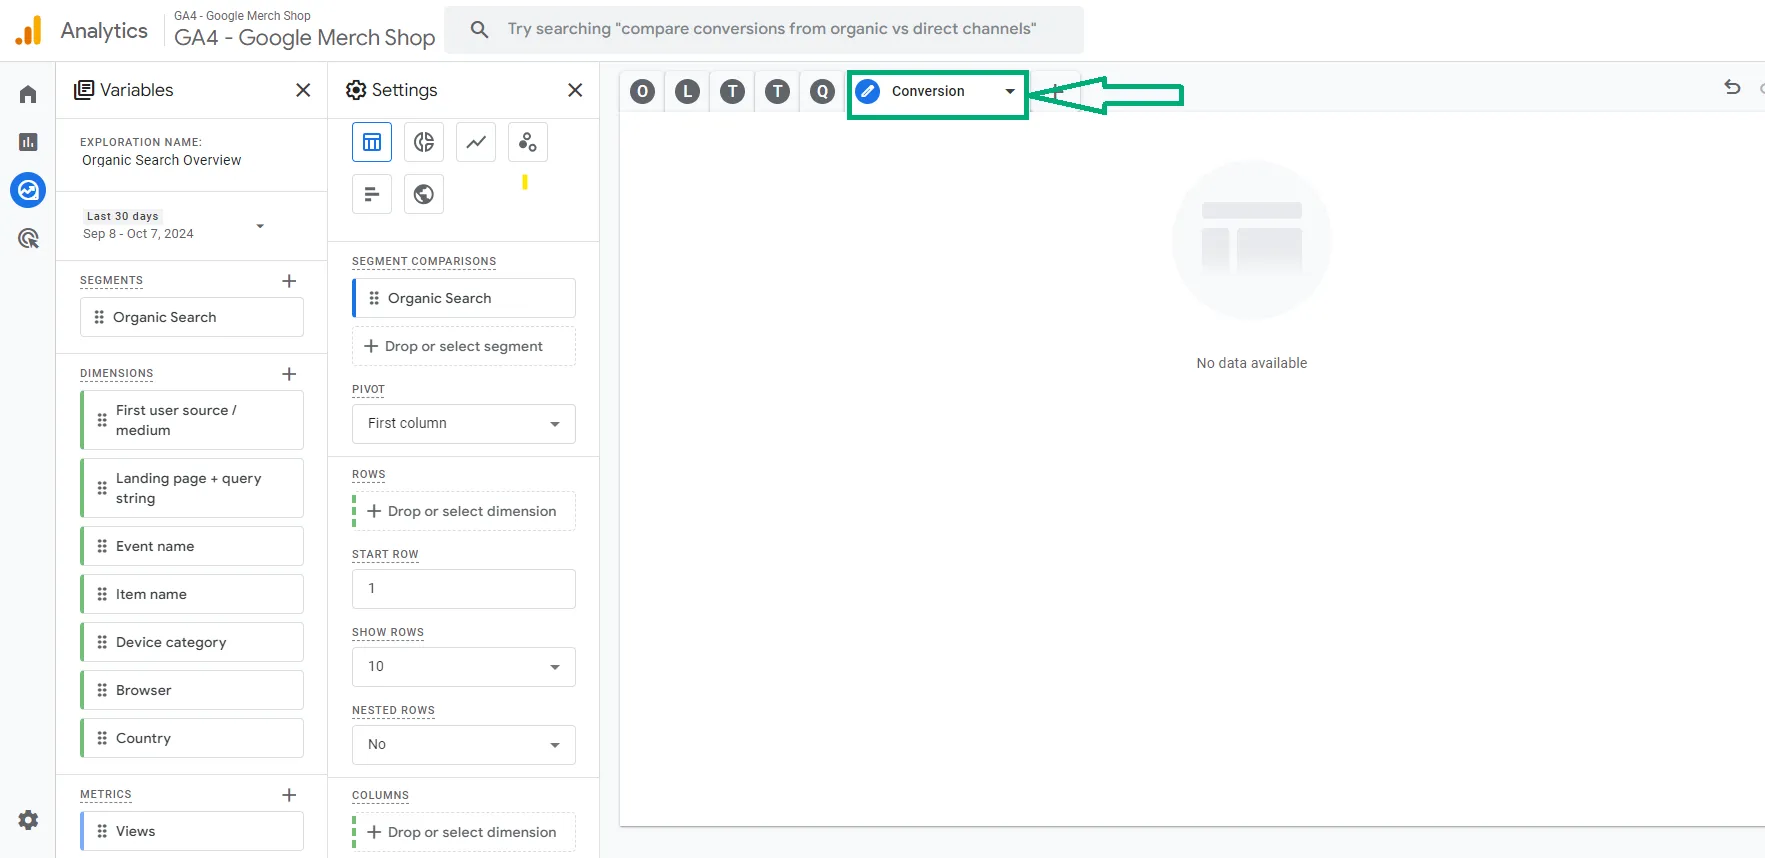This screenshot has height=858, width=1765.
Task: Select the Device category dimension
Action: point(192,642)
